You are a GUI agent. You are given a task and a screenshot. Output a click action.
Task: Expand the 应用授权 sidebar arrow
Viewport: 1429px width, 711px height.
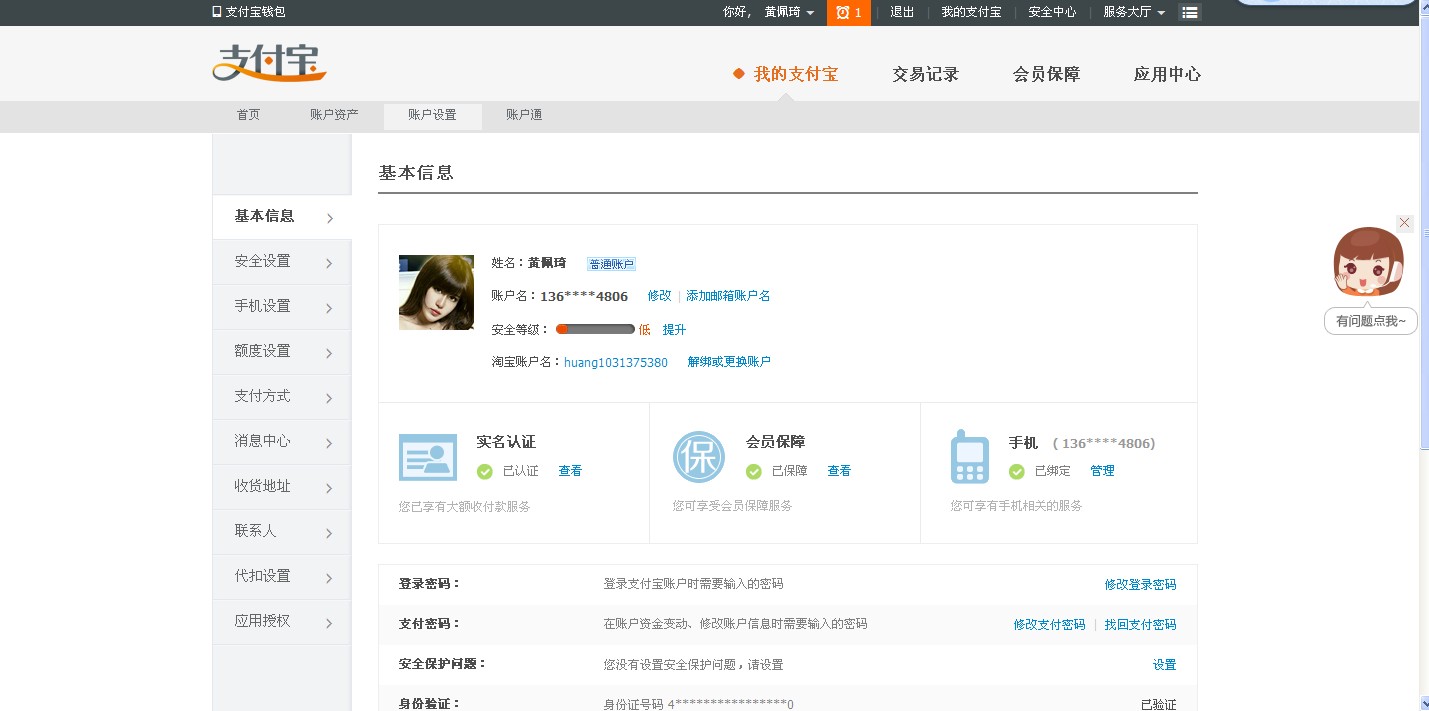pos(329,623)
